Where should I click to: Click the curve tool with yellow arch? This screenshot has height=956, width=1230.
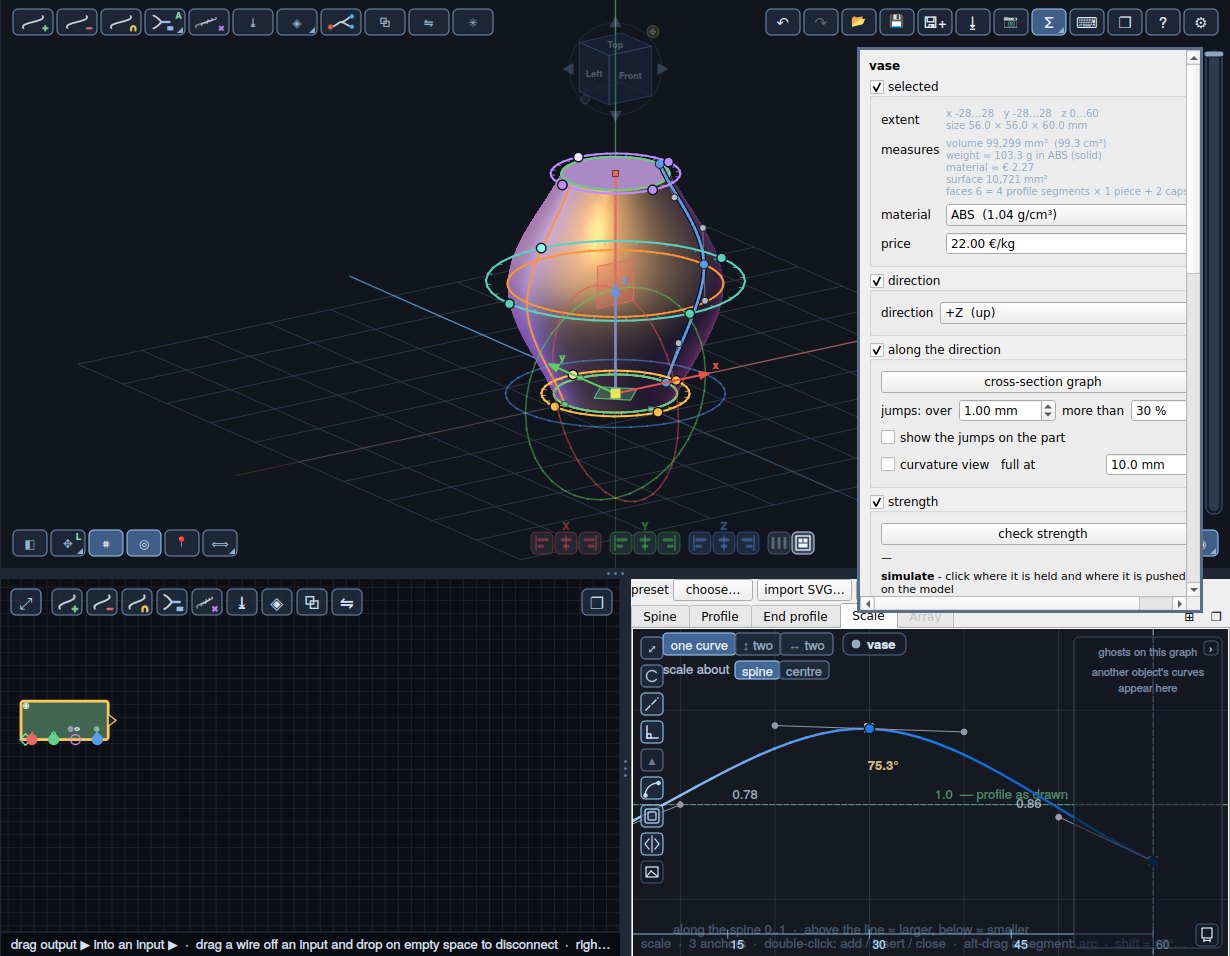pos(120,21)
